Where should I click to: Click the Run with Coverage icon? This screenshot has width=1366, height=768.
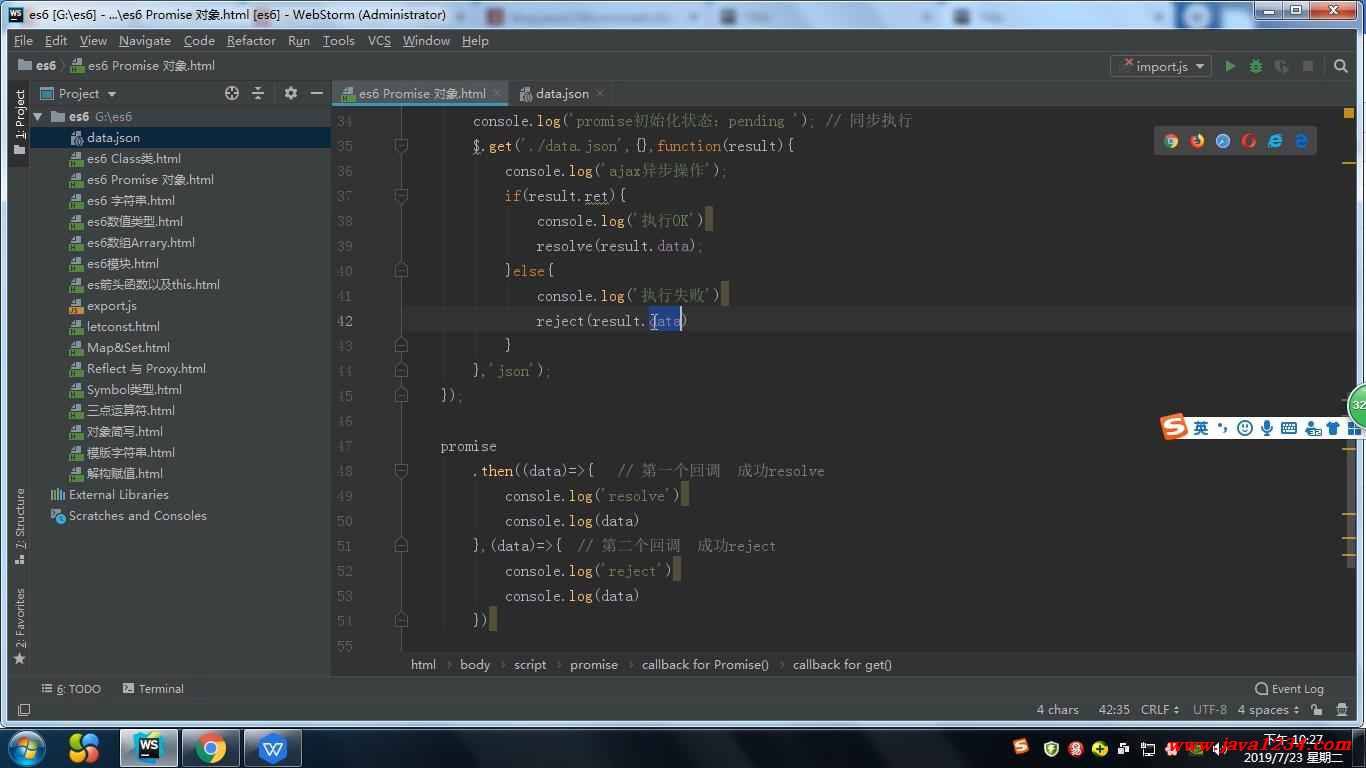(x=1282, y=66)
